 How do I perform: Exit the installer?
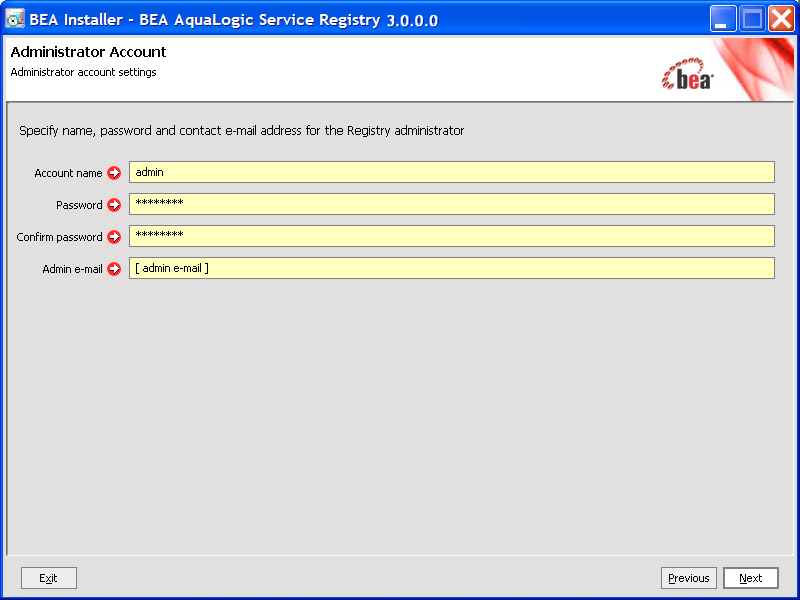48,578
